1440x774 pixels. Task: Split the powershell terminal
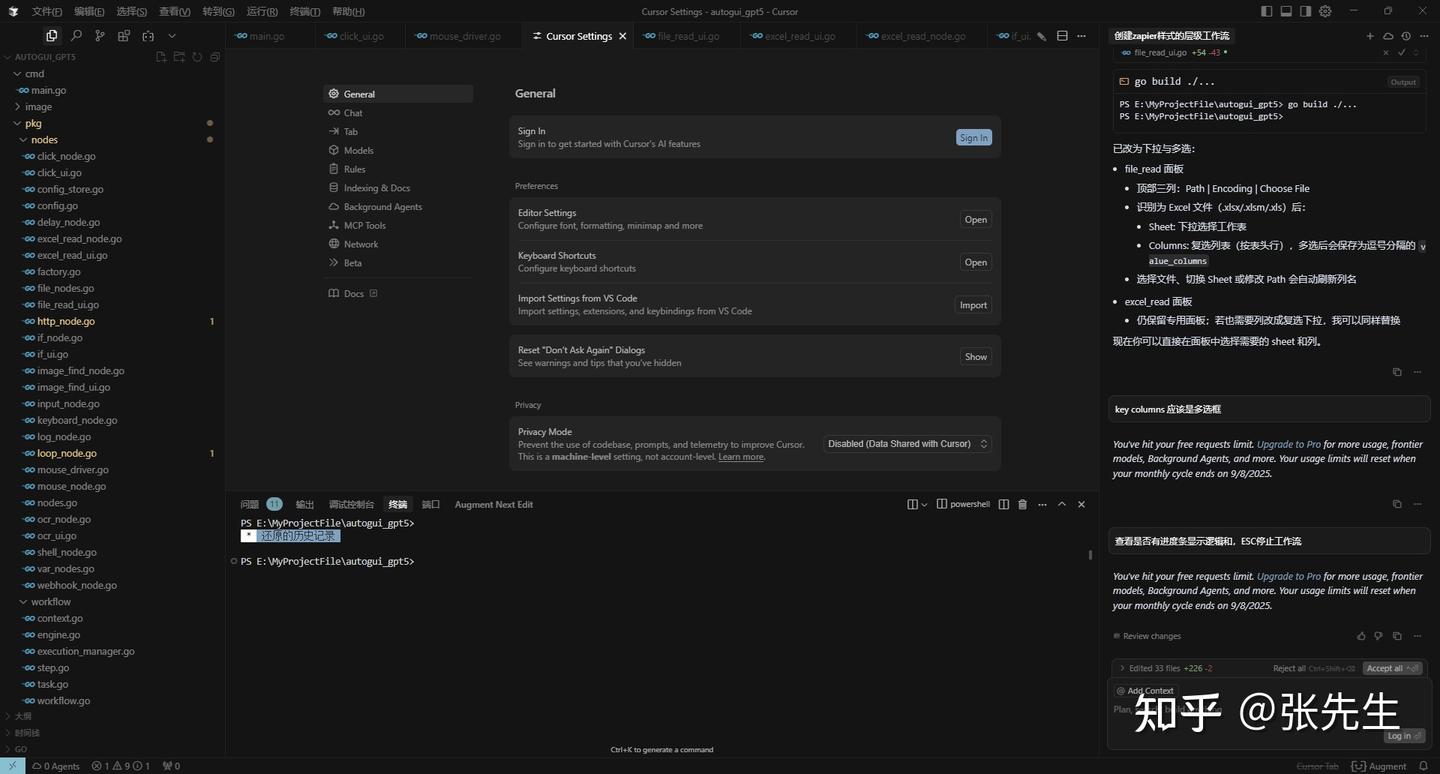(x=1003, y=504)
